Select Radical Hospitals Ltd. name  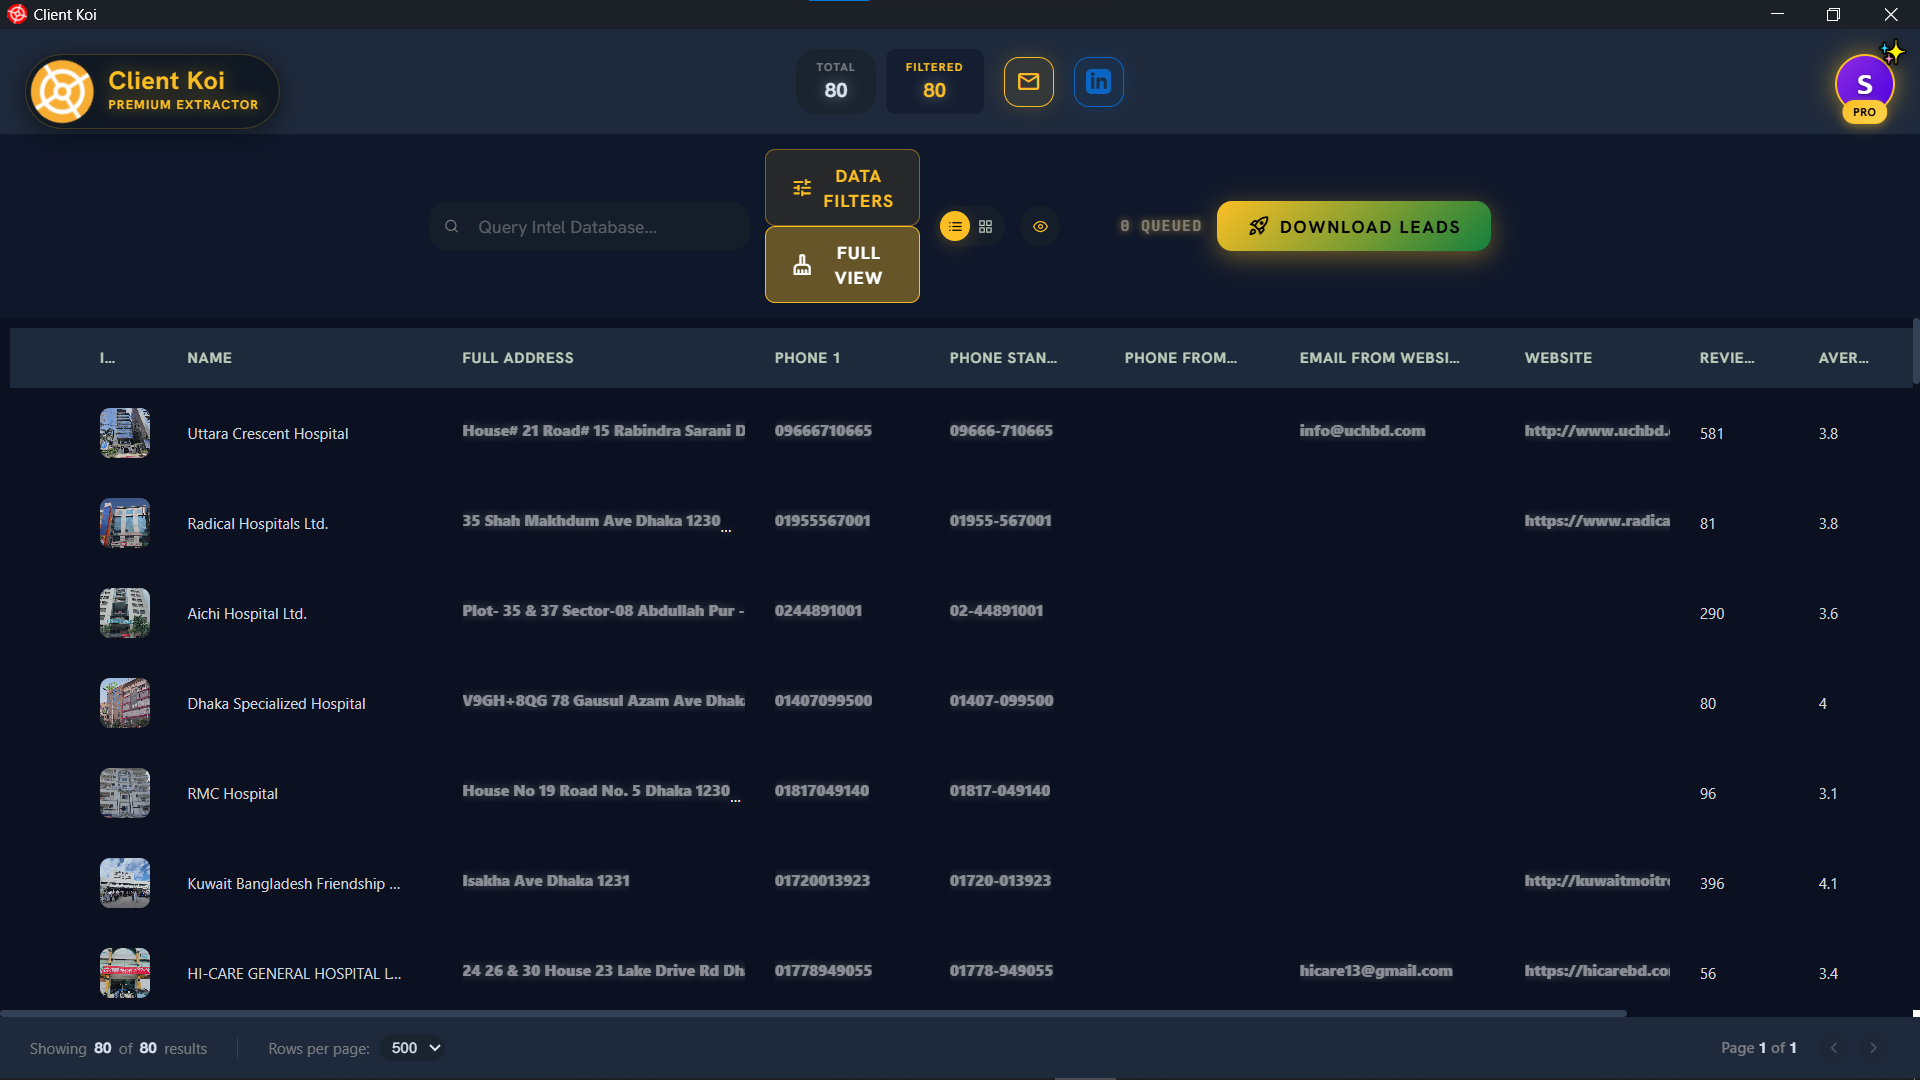(257, 524)
